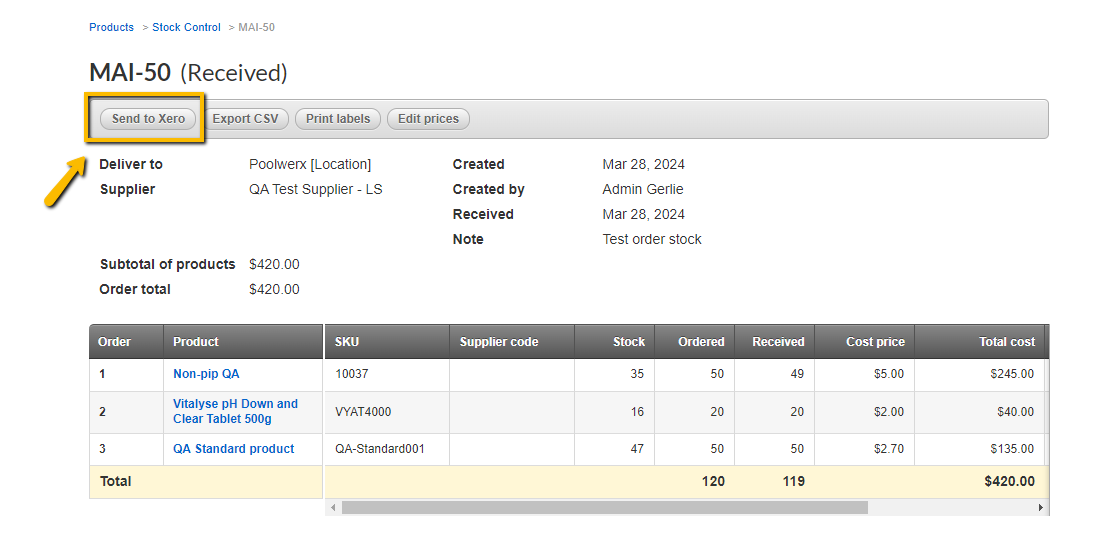Go to Products breadcrumb link
The width and height of the screenshot is (1106, 555).
pos(111,27)
